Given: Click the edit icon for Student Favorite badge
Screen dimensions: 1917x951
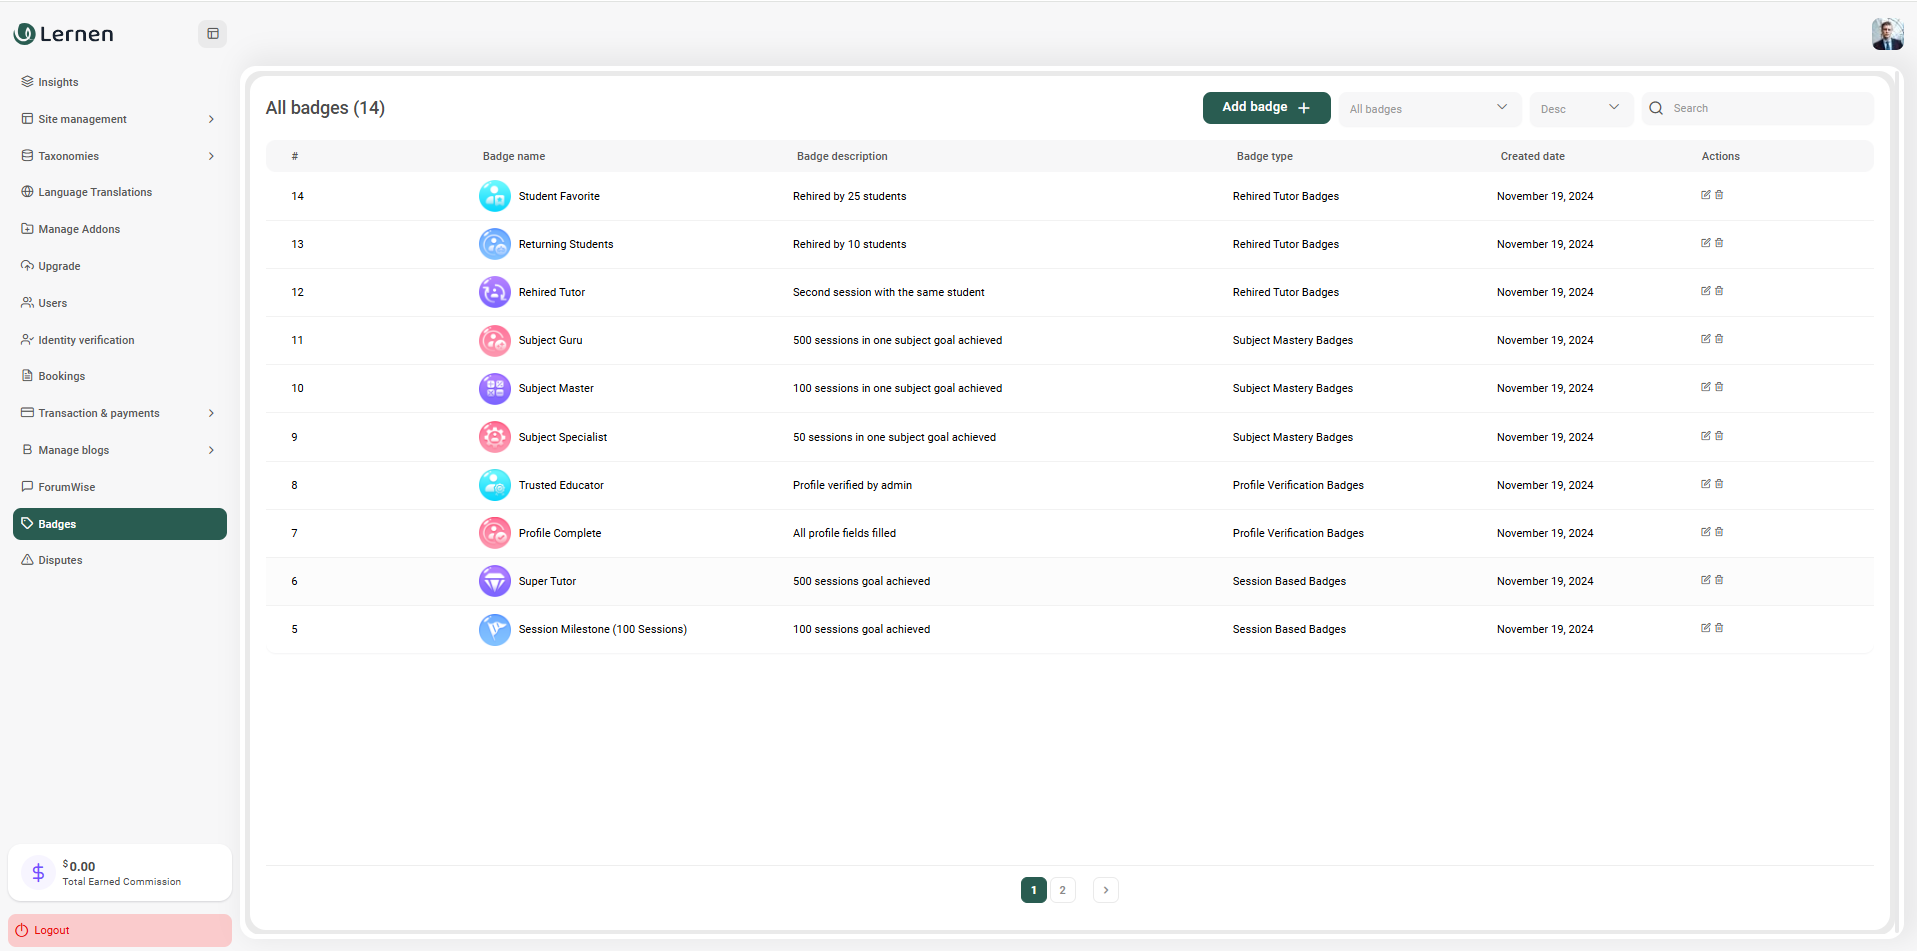Looking at the screenshot, I should (1705, 195).
